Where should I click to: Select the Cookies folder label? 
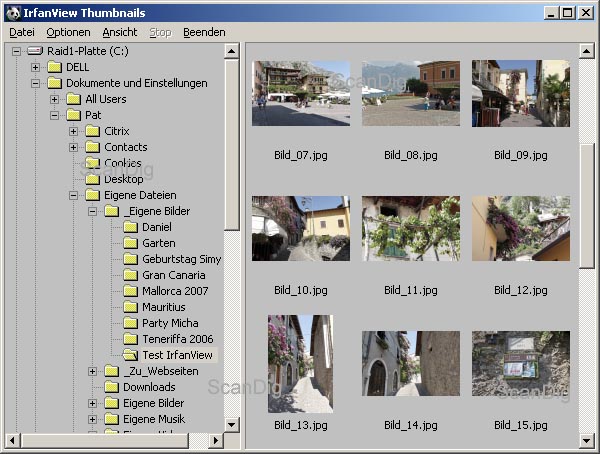point(123,163)
